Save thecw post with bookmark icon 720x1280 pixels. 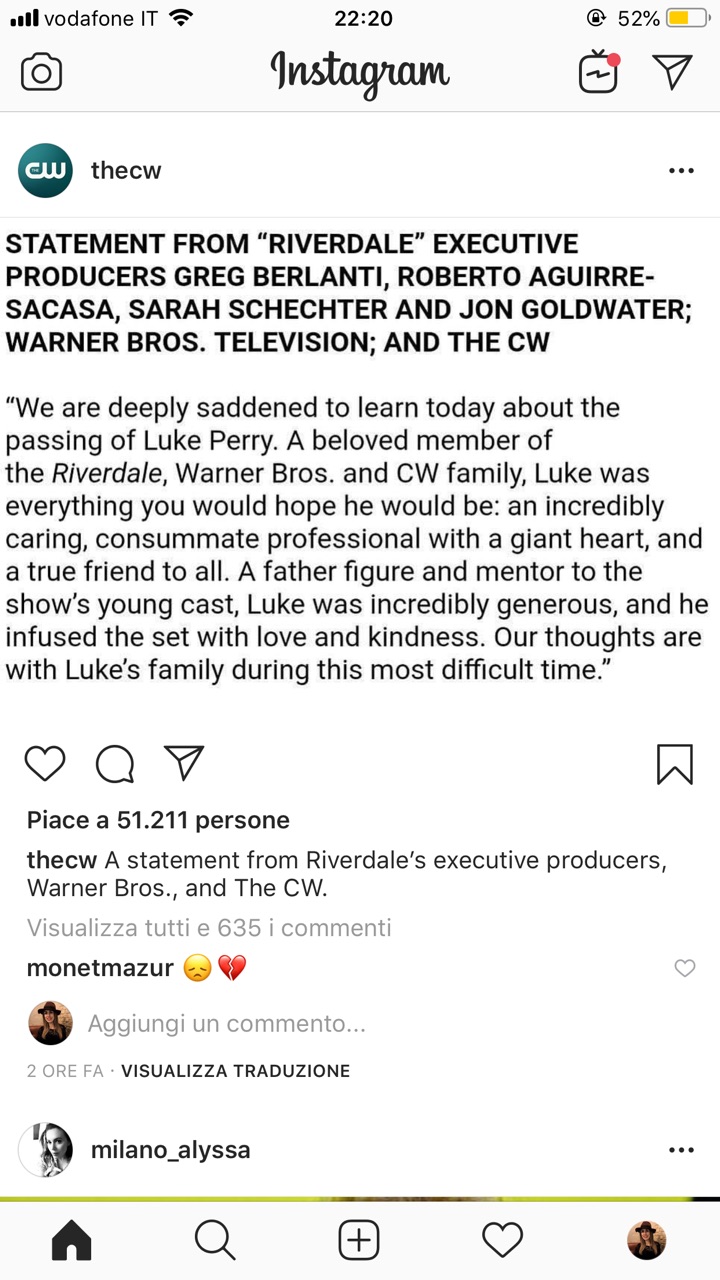(x=675, y=765)
